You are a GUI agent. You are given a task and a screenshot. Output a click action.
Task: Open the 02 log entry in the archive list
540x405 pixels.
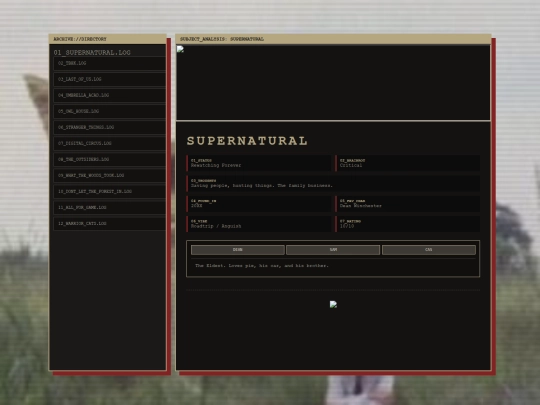pyautogui.click(x=110, y=63)
